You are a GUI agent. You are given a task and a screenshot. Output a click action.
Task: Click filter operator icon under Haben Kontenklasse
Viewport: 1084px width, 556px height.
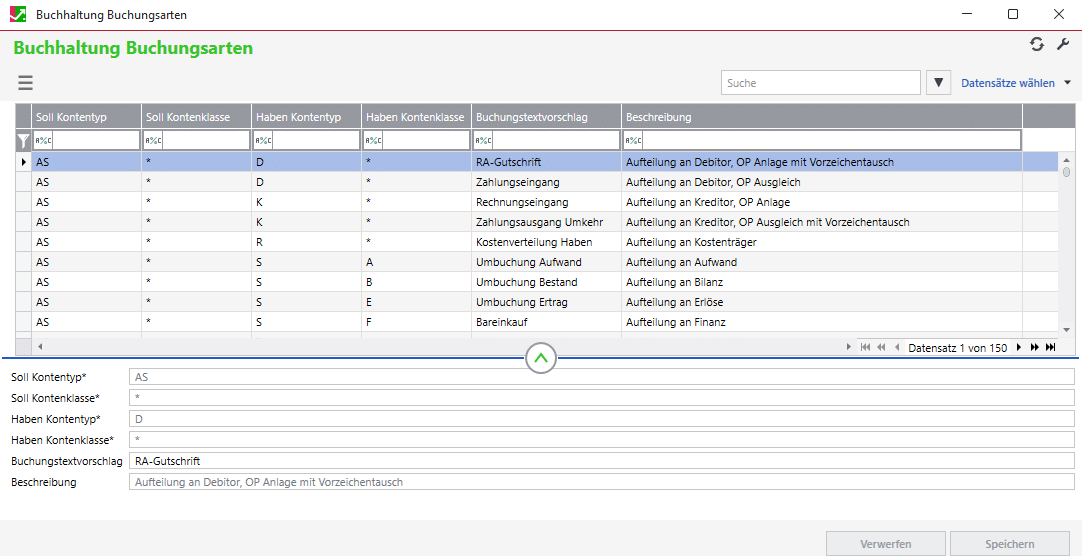373,141
